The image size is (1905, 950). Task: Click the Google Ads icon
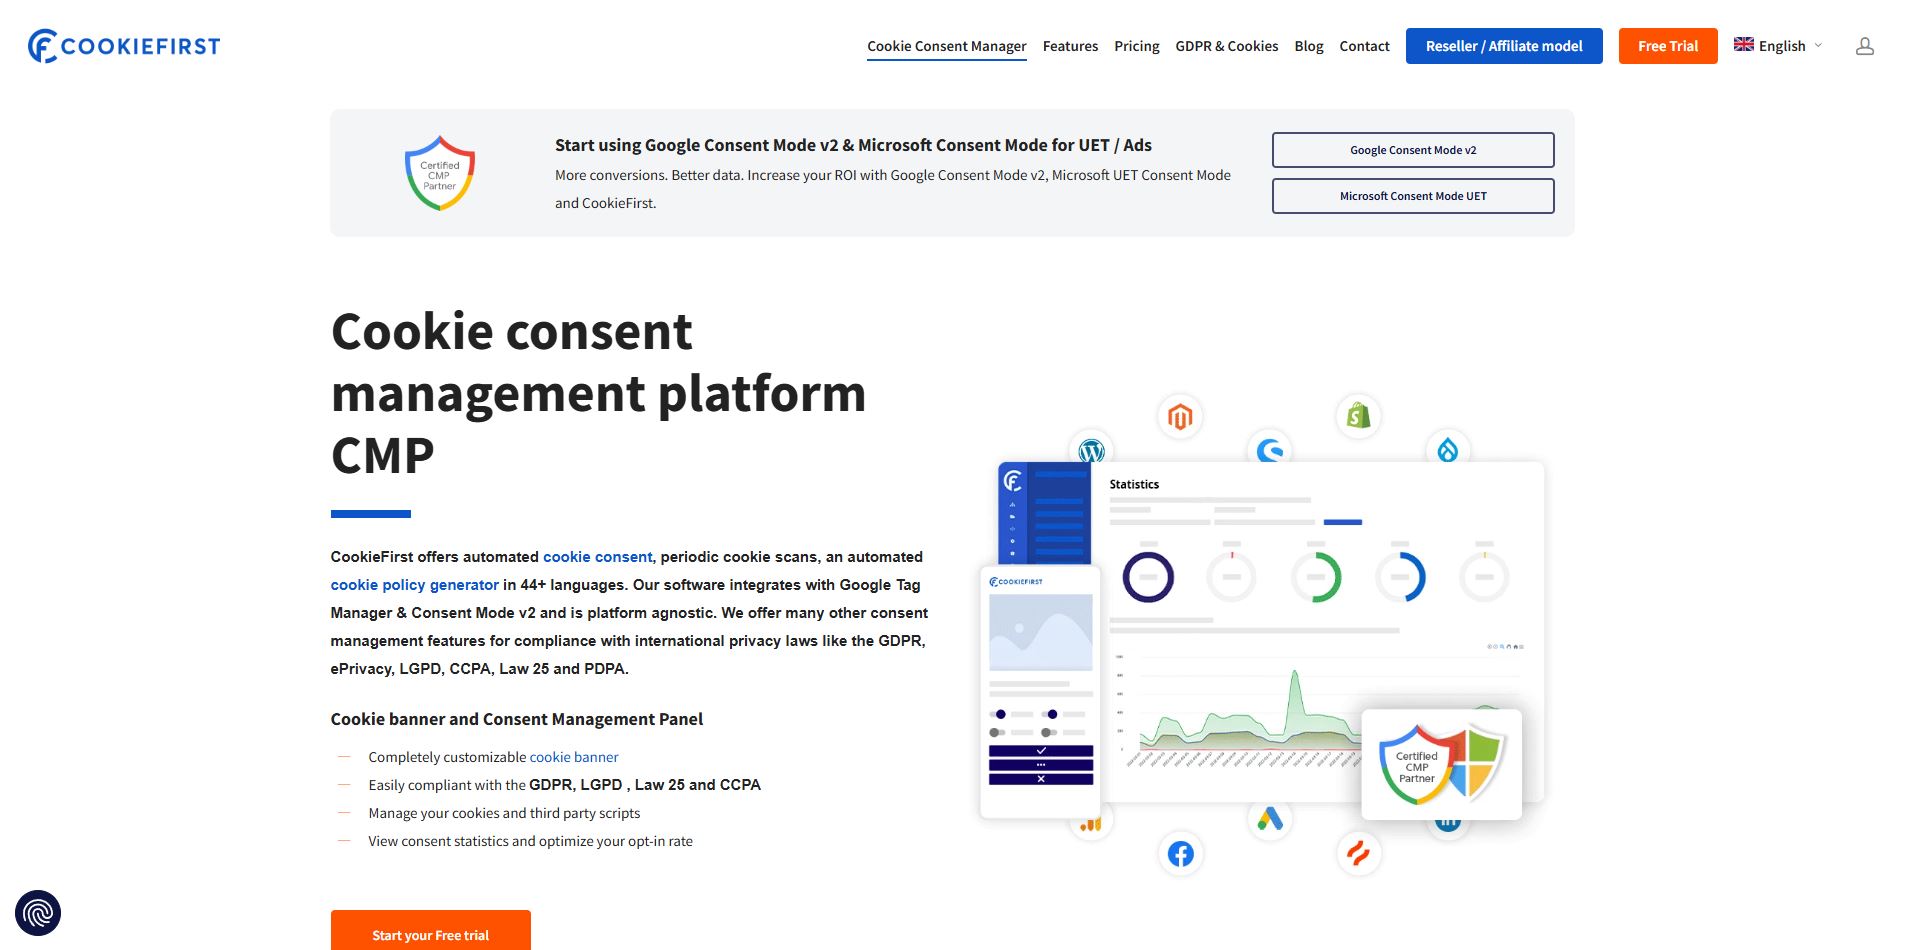point(1270,819)
